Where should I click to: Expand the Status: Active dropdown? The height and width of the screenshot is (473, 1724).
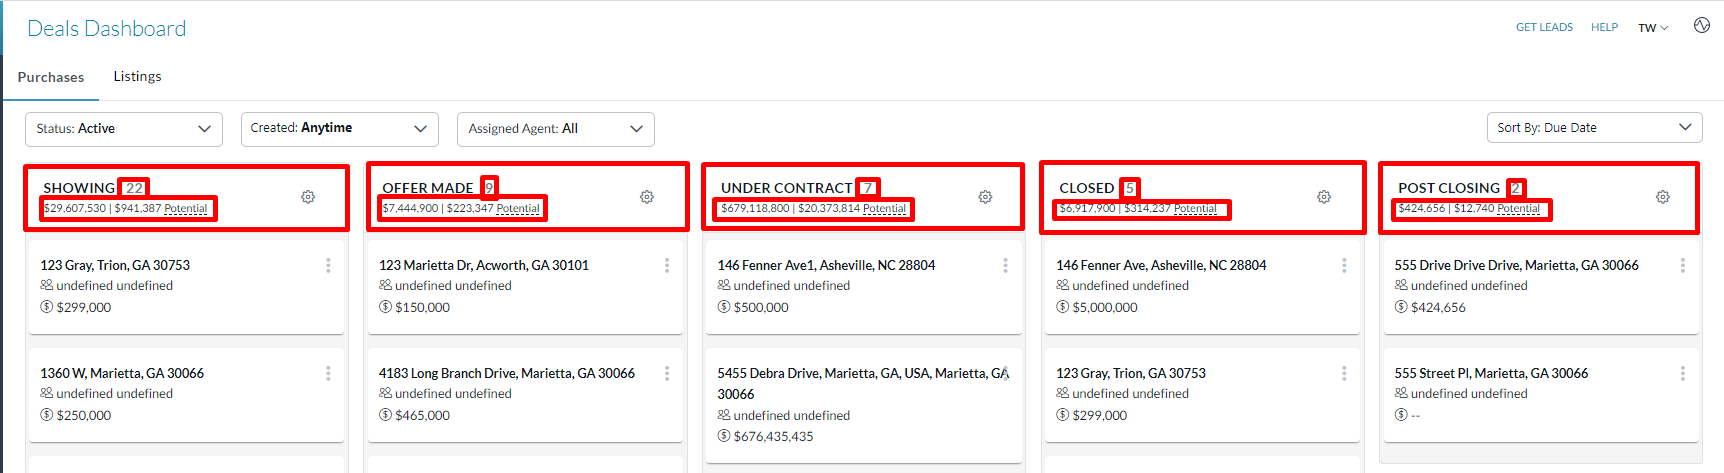click(x=124, y=129)
